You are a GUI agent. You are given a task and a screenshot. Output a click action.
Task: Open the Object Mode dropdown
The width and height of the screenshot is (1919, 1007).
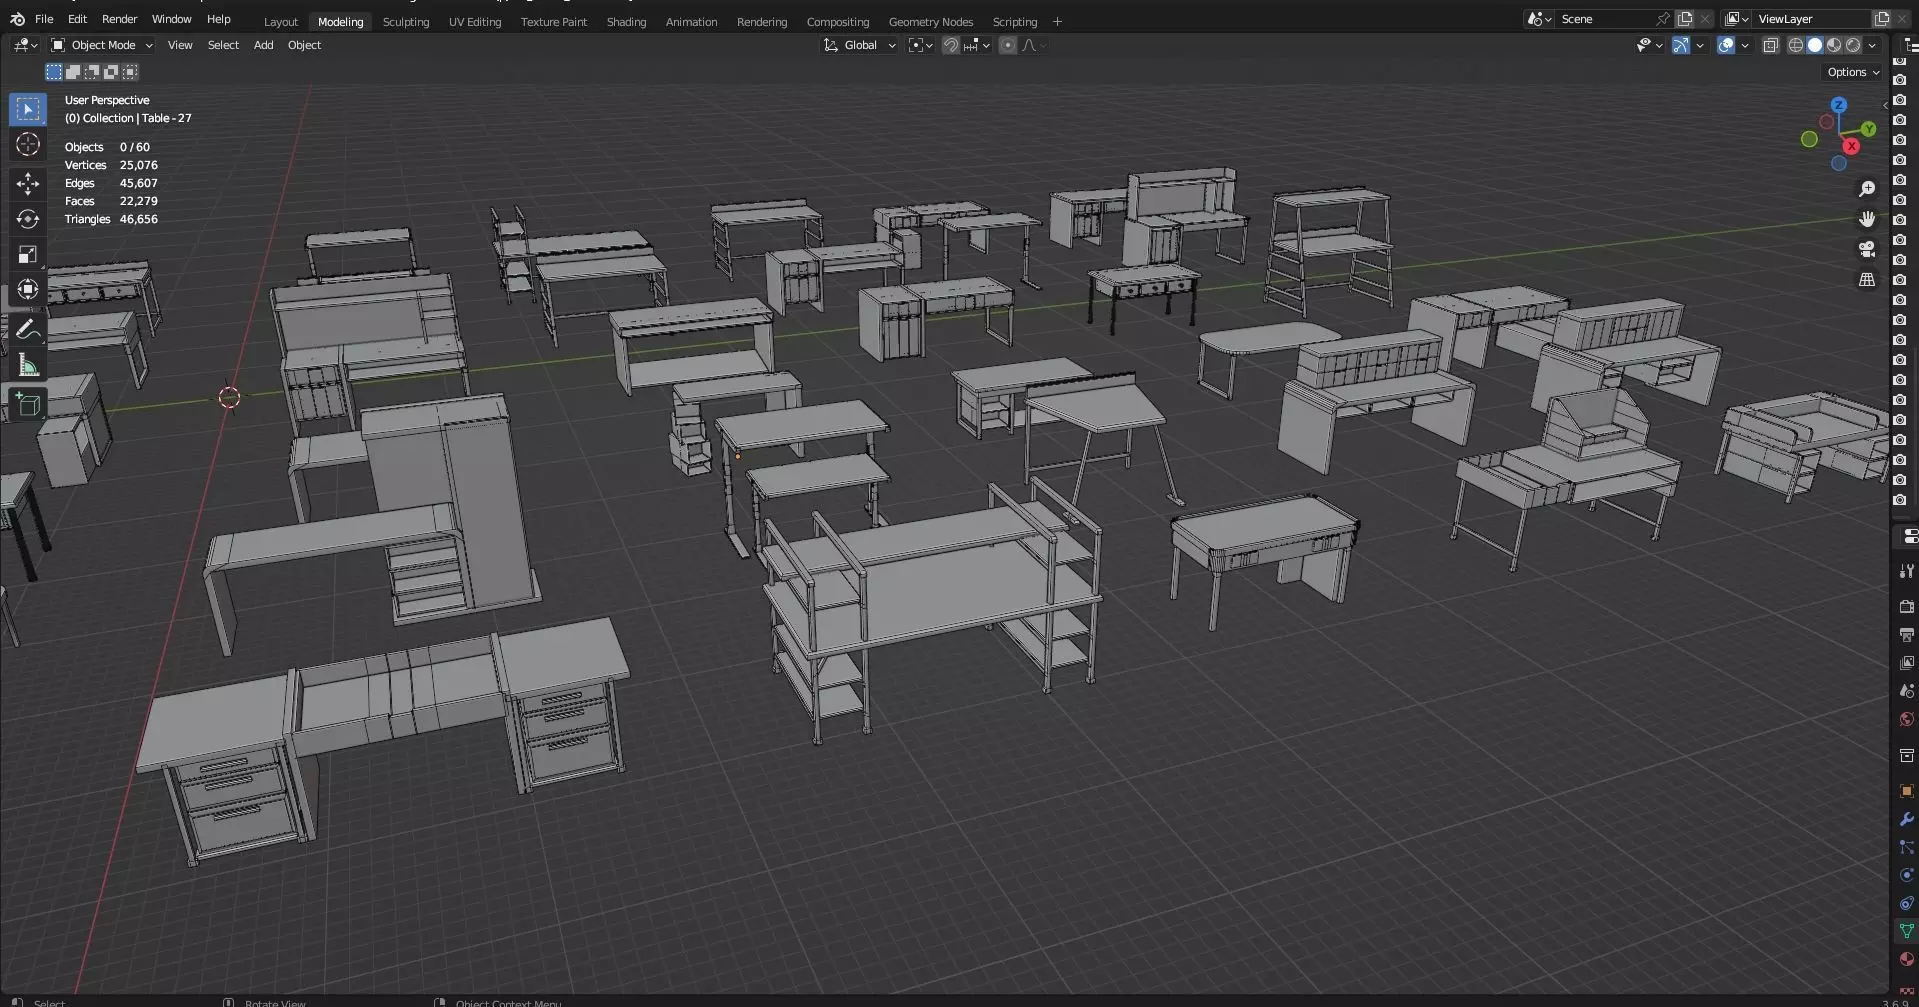102,45
